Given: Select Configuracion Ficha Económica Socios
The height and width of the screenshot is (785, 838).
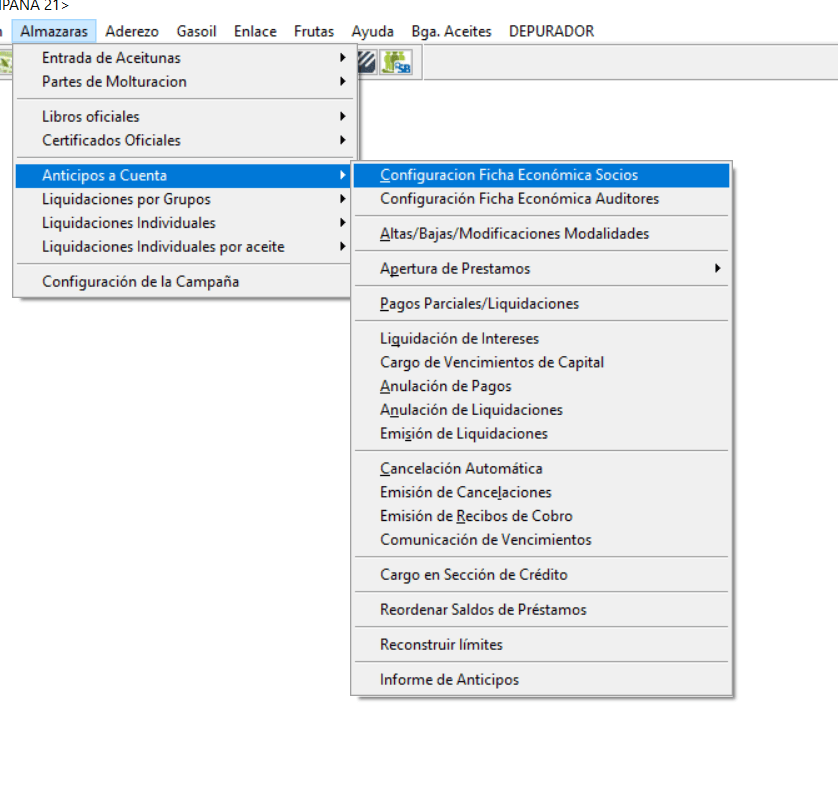Looking at the screenshot, I should (x=508, y=175).
